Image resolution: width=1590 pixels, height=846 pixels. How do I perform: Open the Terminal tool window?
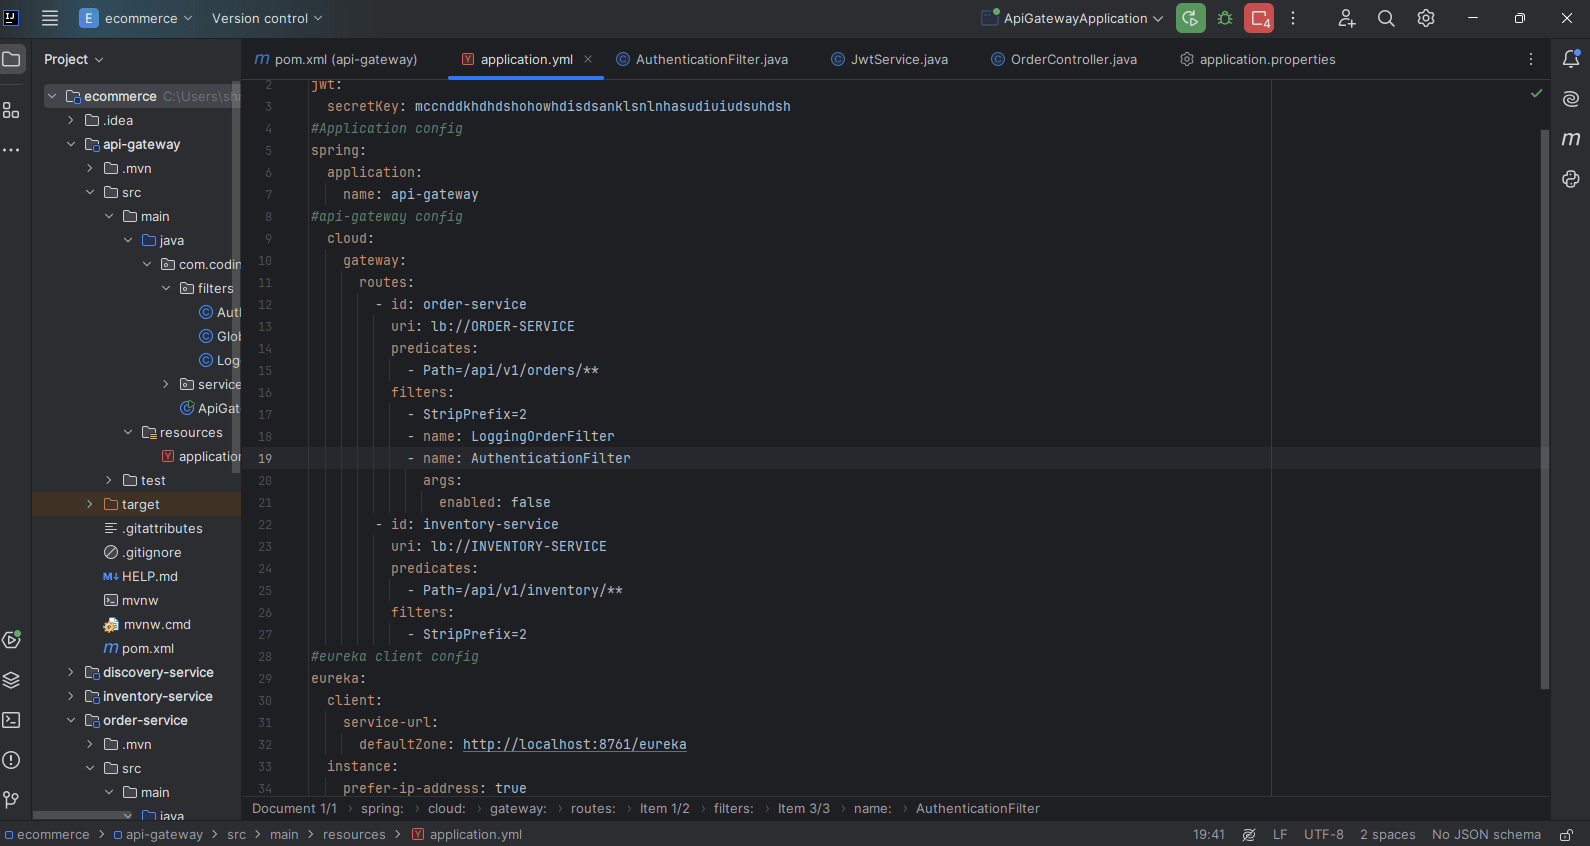(12, 720)
